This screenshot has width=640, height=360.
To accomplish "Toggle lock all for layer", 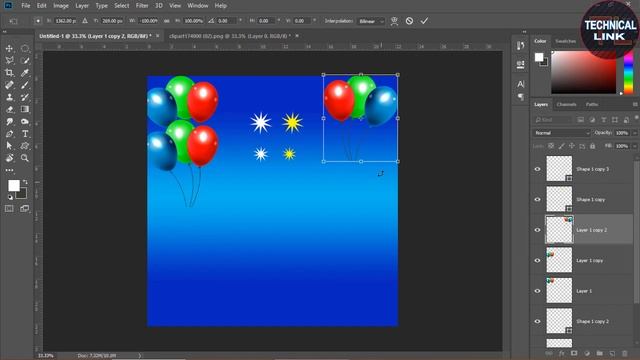I will tap(592, 146).
